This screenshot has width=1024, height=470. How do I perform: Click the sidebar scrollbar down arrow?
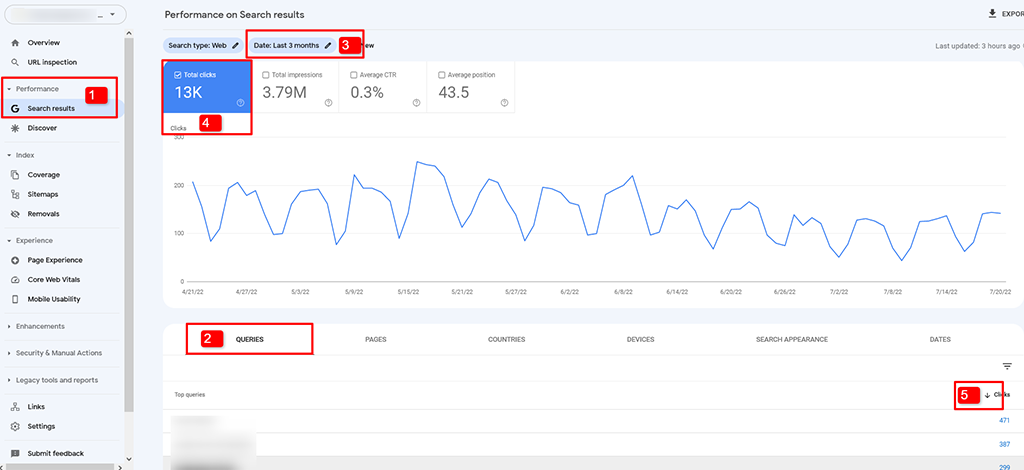point(129,459)
